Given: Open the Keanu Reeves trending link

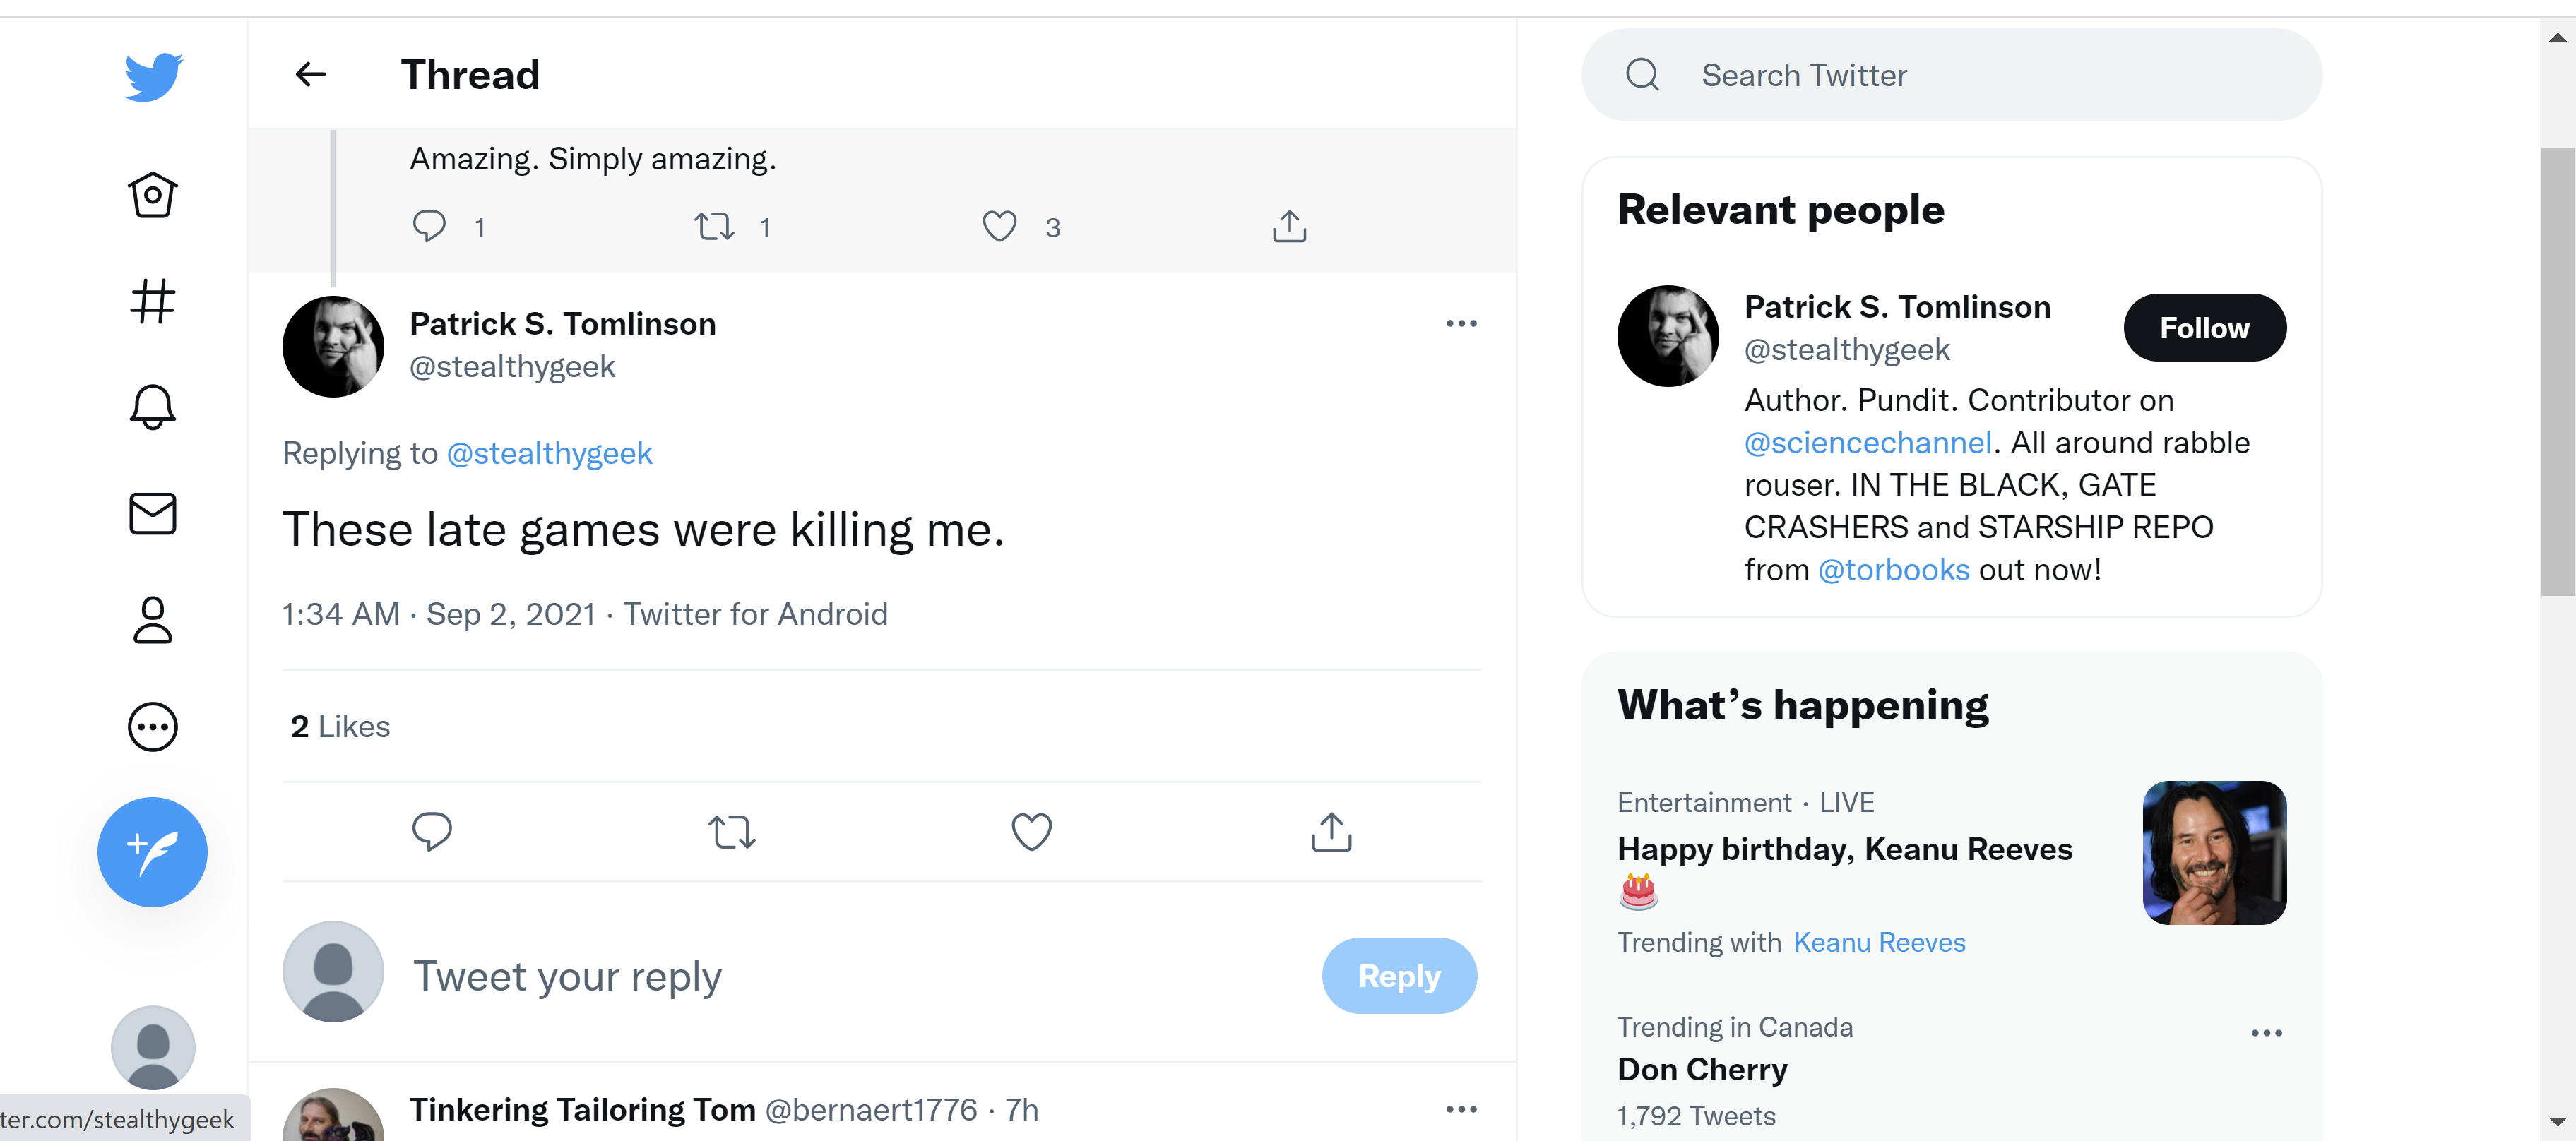Looking at the screenshot, I should [1879, 943].
